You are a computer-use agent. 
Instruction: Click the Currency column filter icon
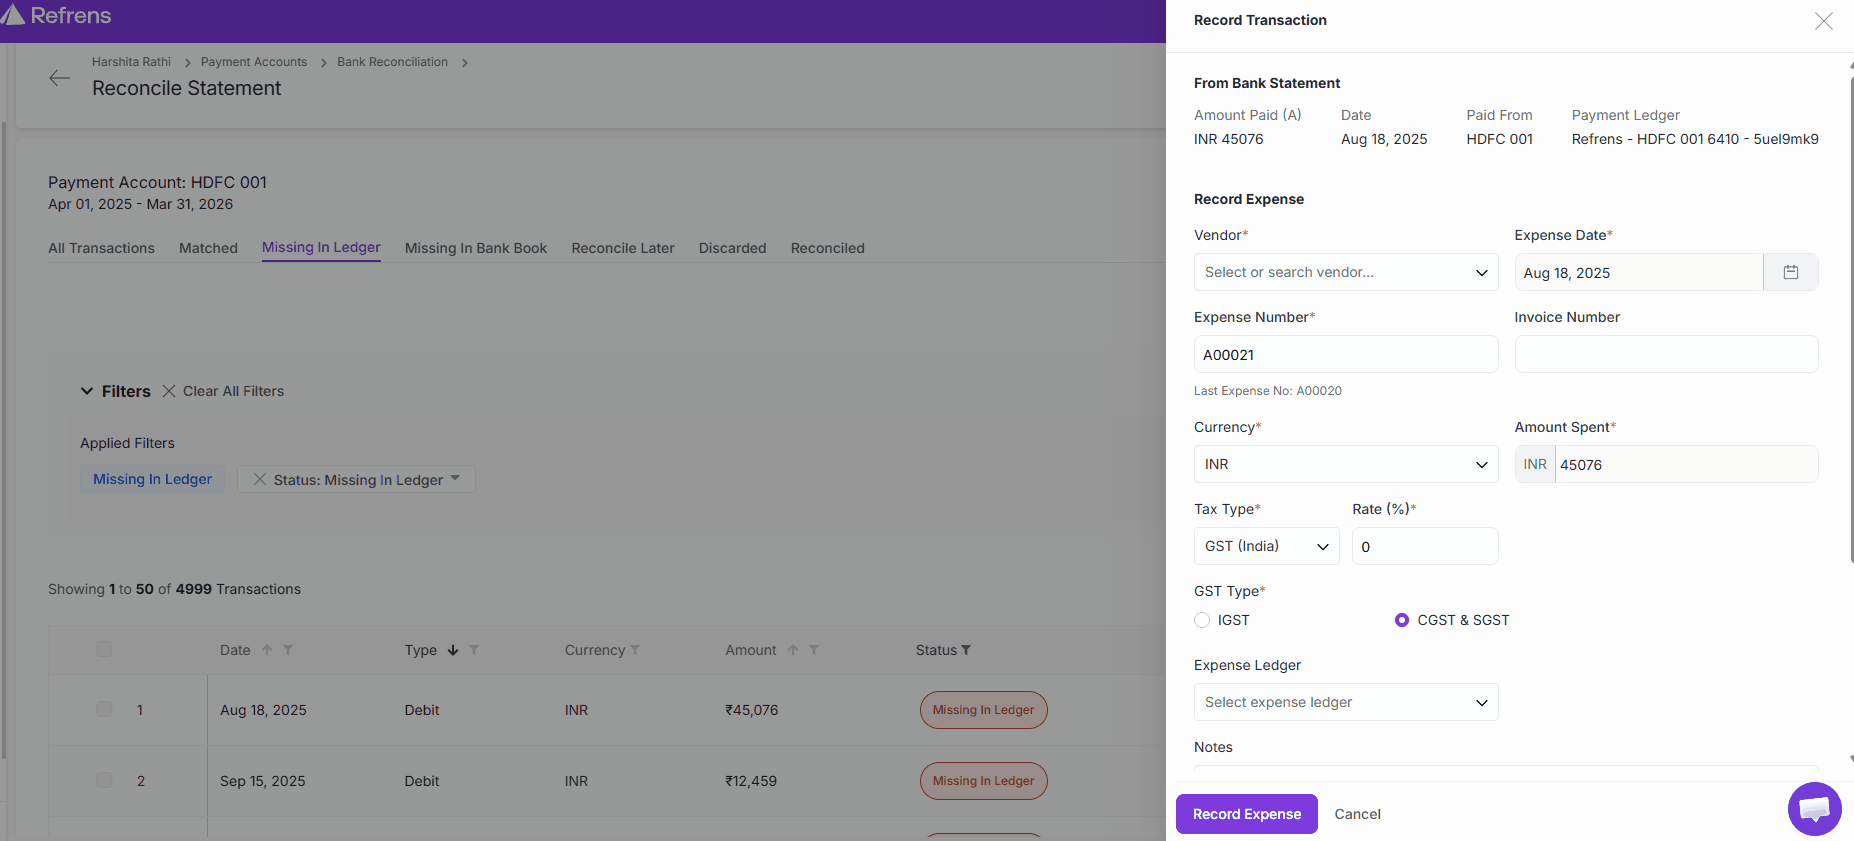point(635,650)
